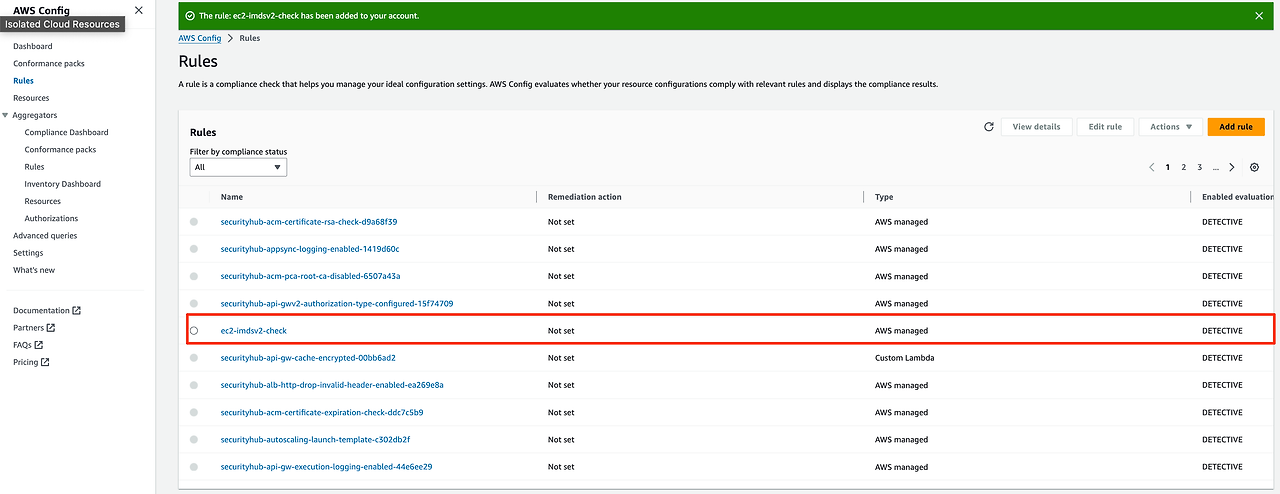This screenshot has height=494, width=1280.
Task: Open the Documentation link in sidebar
Action: [41, 311]
